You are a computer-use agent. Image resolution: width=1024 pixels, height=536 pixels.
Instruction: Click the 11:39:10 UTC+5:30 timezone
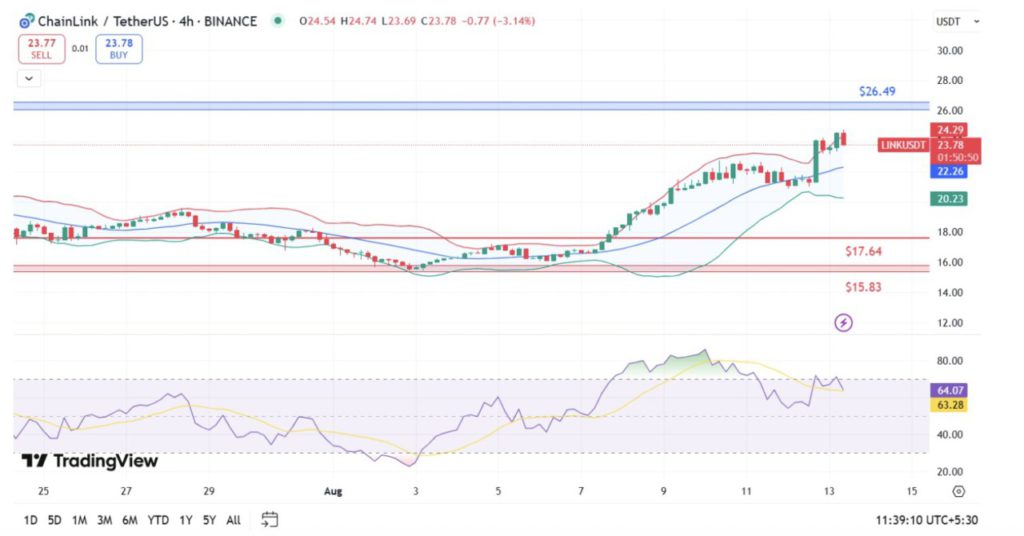pyautogui.click(x=926, y=520)
